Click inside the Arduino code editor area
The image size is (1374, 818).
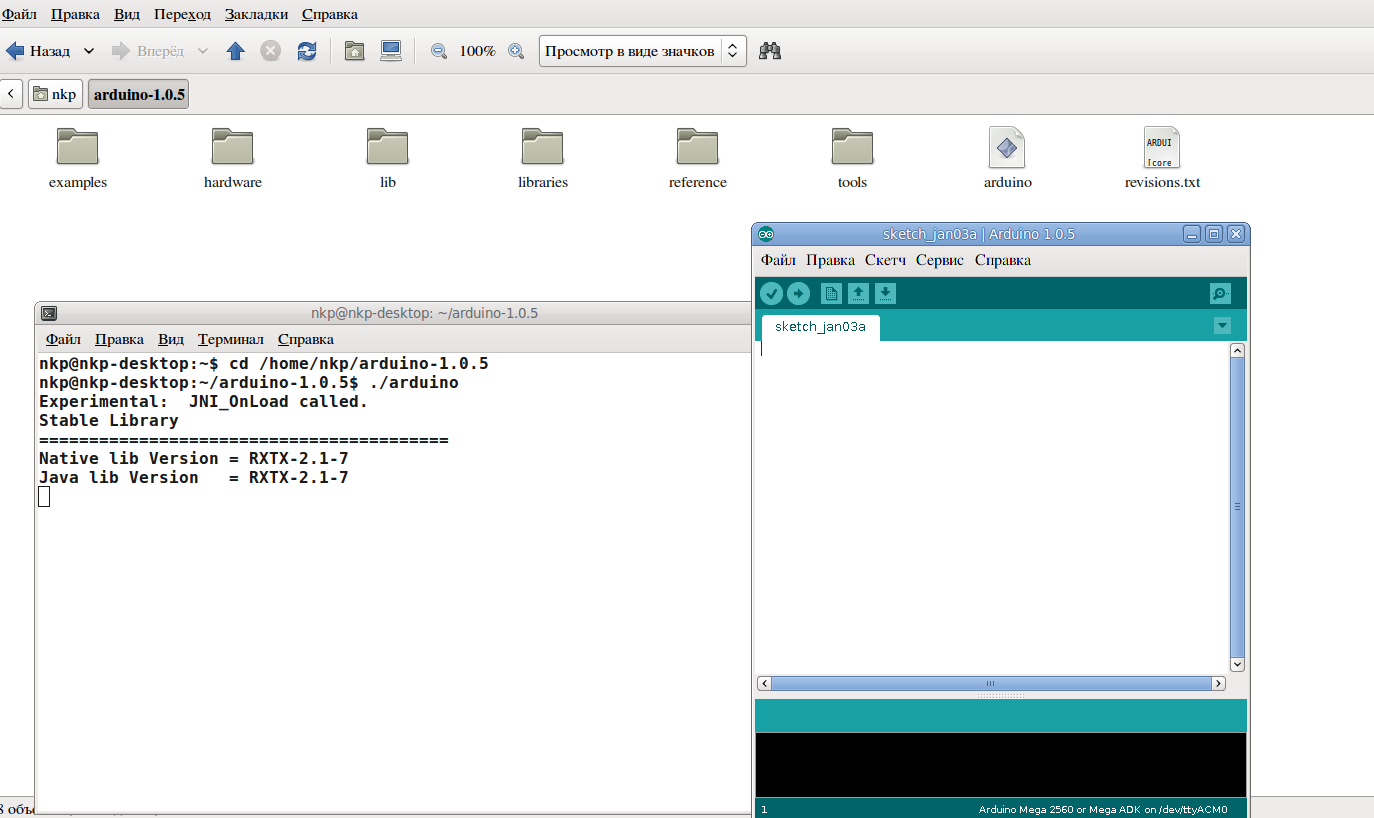[x=992, y=508]
